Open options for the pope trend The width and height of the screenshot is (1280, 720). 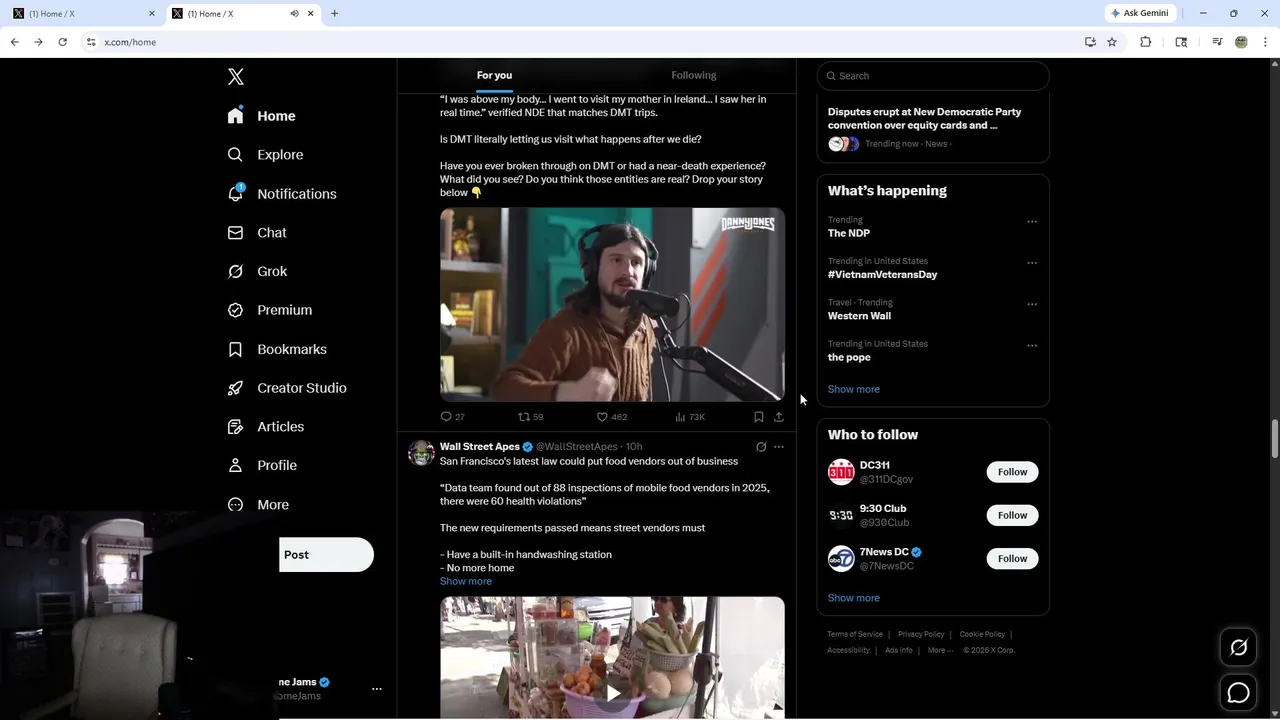(1032, 346)
